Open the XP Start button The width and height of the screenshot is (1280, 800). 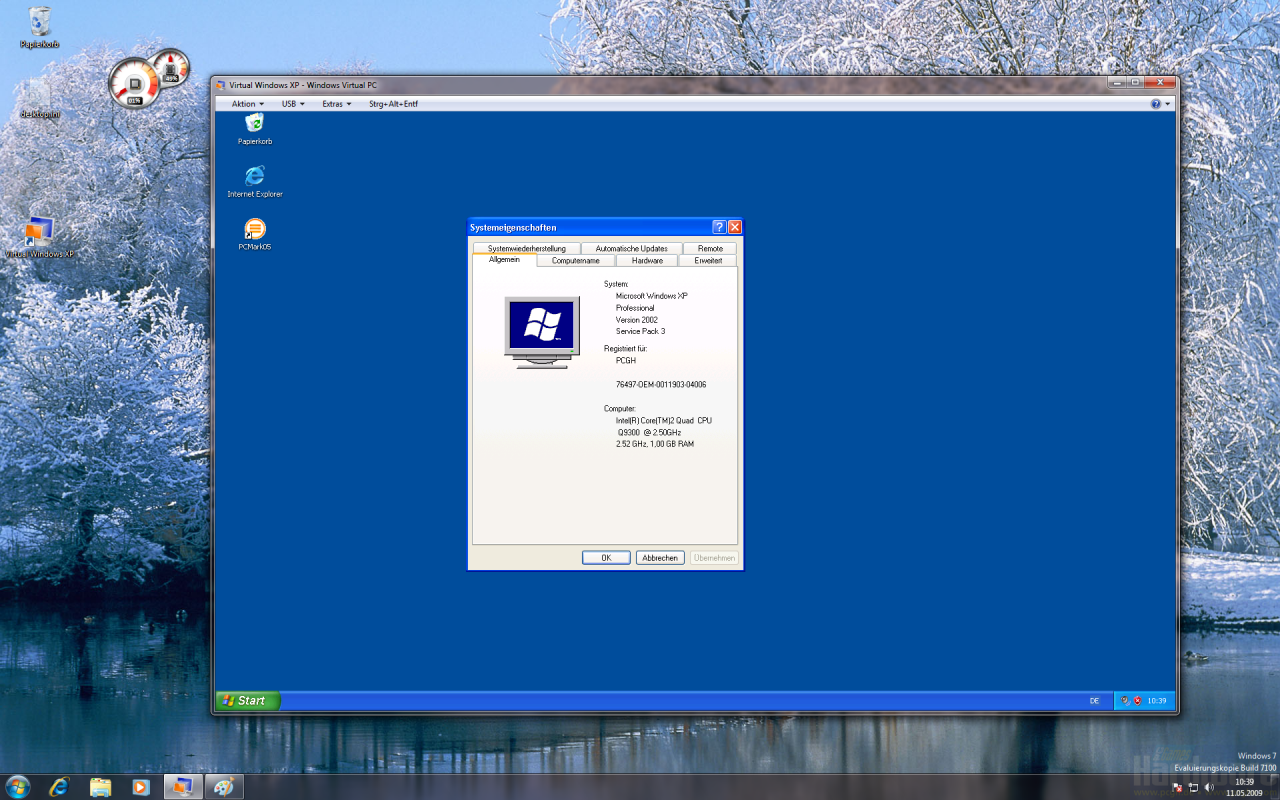coord(248,701)
